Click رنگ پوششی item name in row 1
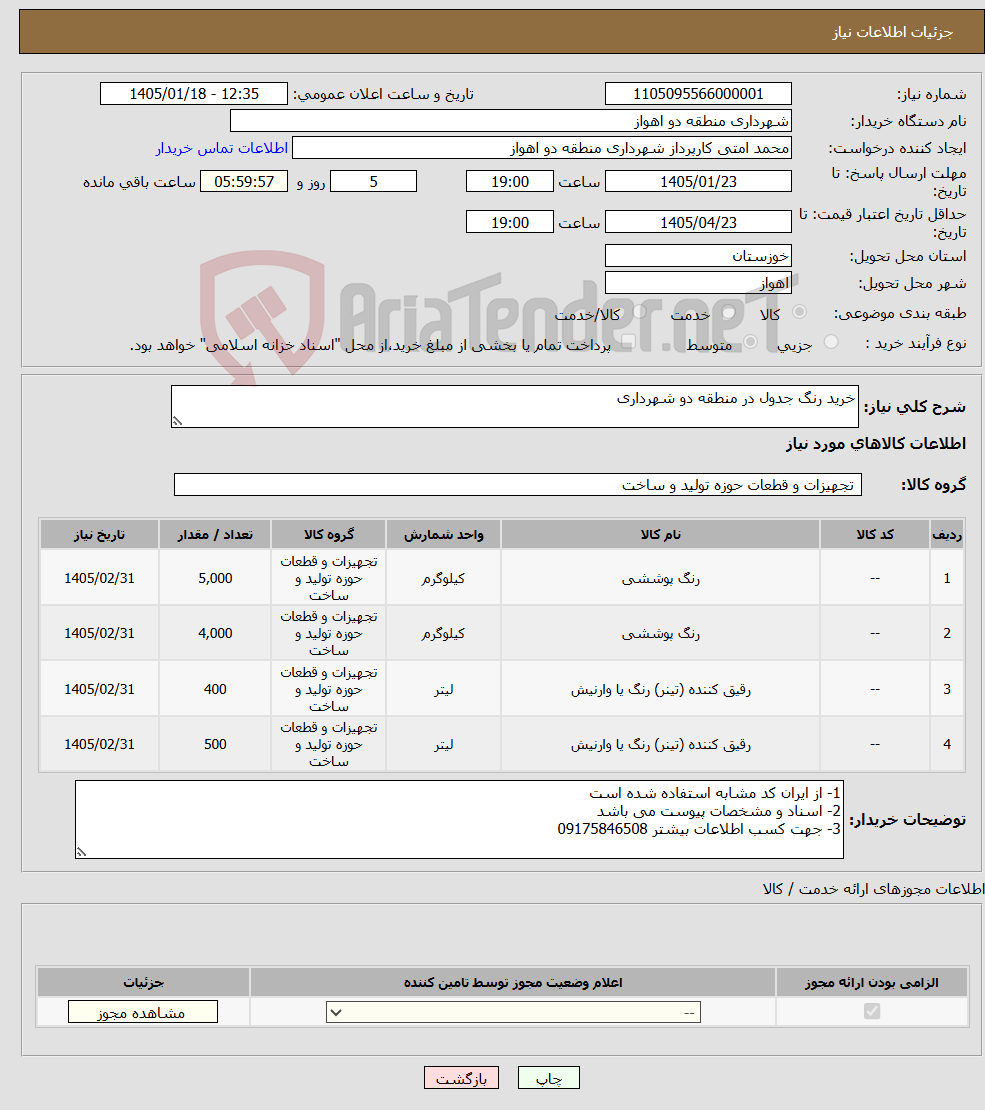The width and height of the screenshot is (985, 1110). [x=661, y=578]
